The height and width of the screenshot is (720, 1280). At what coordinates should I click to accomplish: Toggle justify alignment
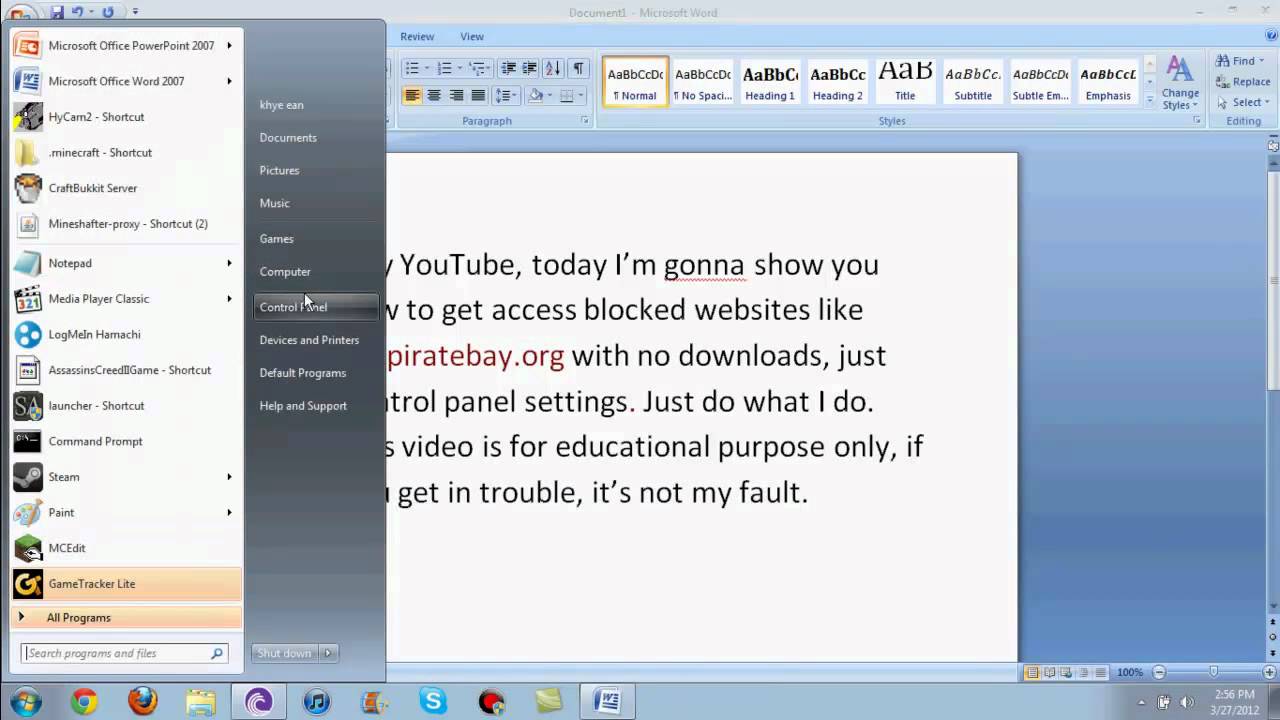(478, 96)
